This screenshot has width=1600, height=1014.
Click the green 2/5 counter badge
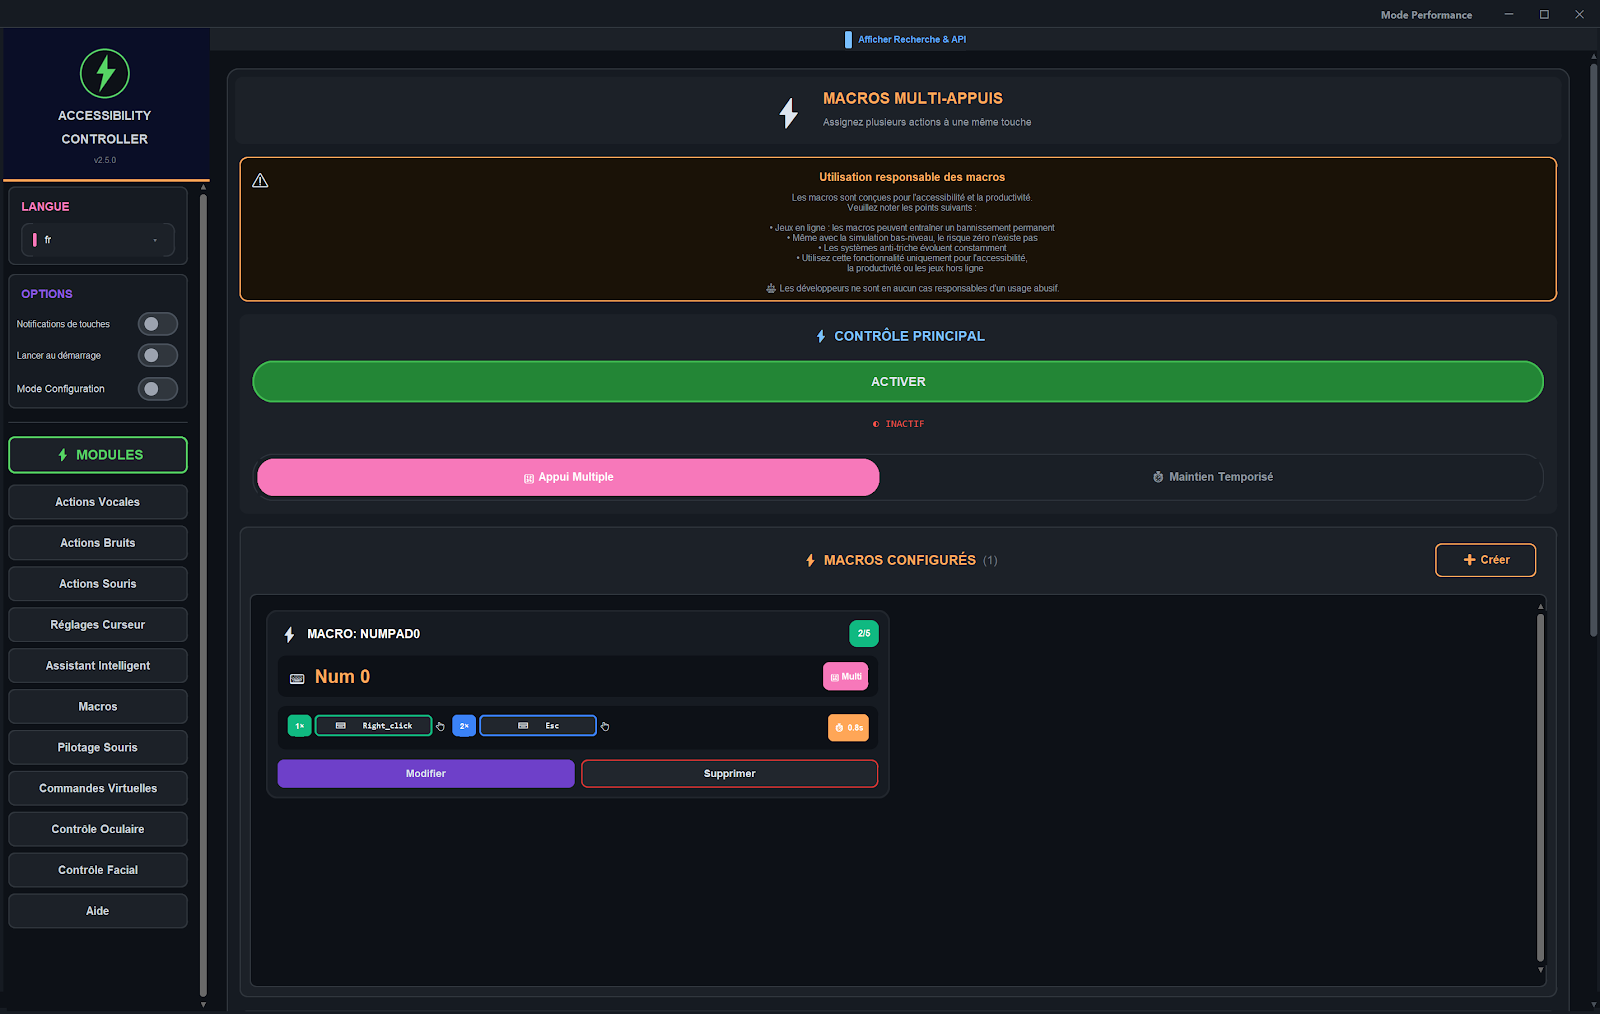(864, 633)
